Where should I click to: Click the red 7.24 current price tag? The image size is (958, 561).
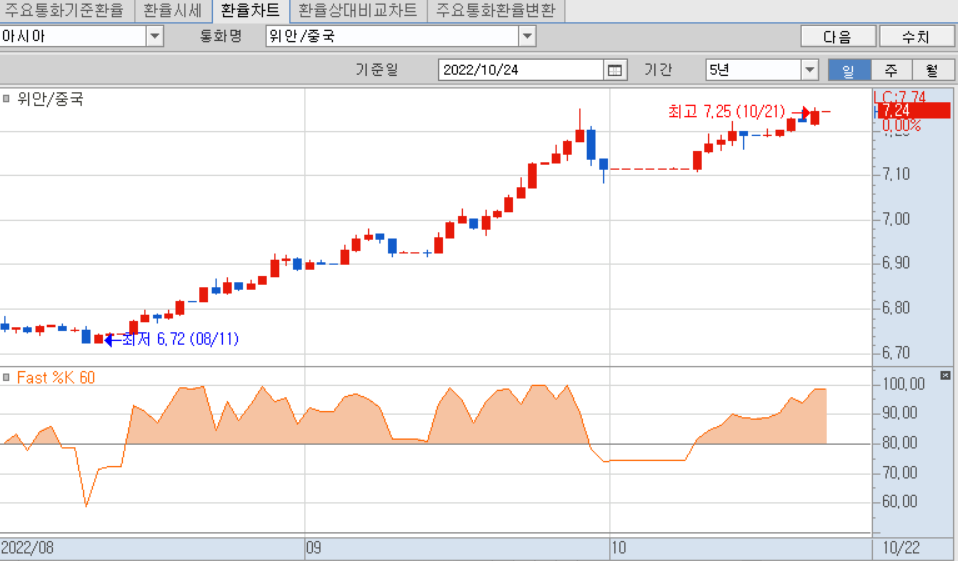[915, 111]
